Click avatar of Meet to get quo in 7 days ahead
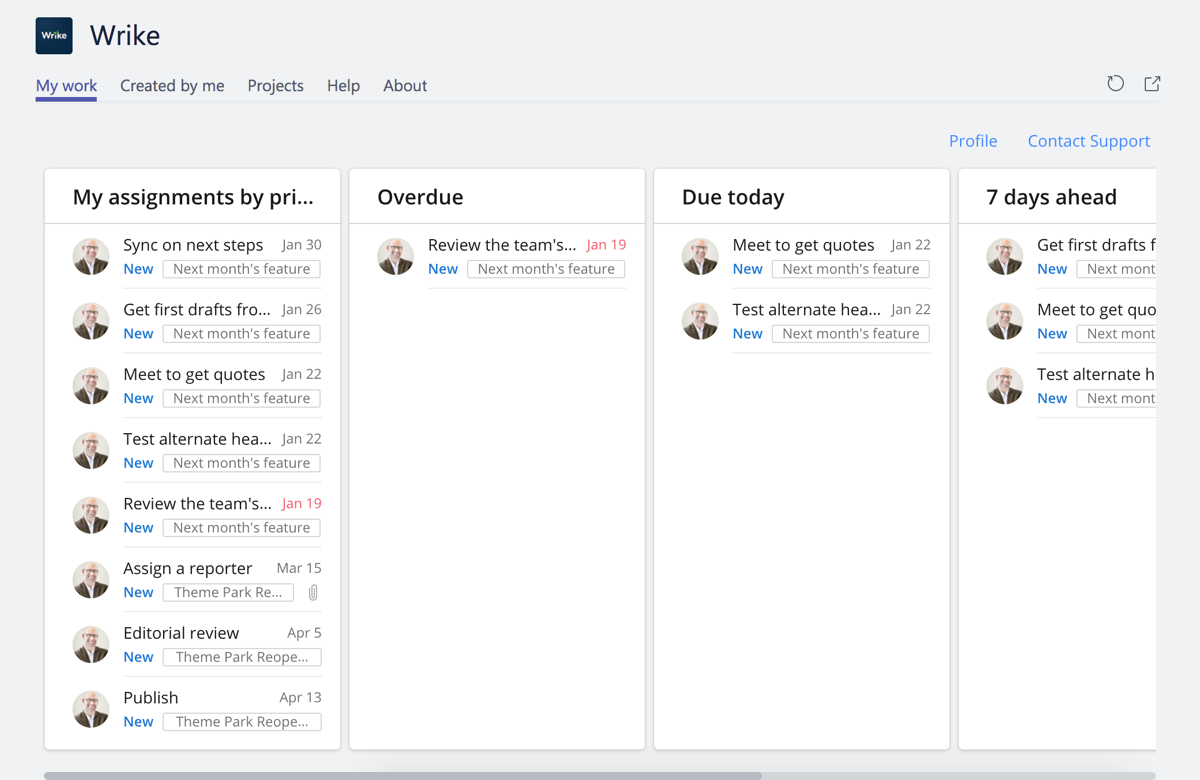This screenshot has height=780, width=1200. [x=1005, y=321]
